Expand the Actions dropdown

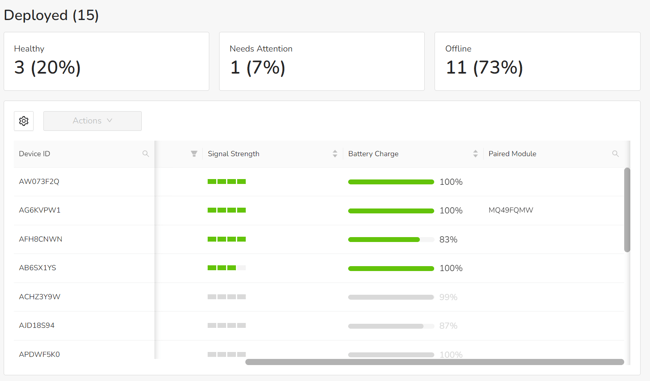pyautogui.click(x=92, y=121)
